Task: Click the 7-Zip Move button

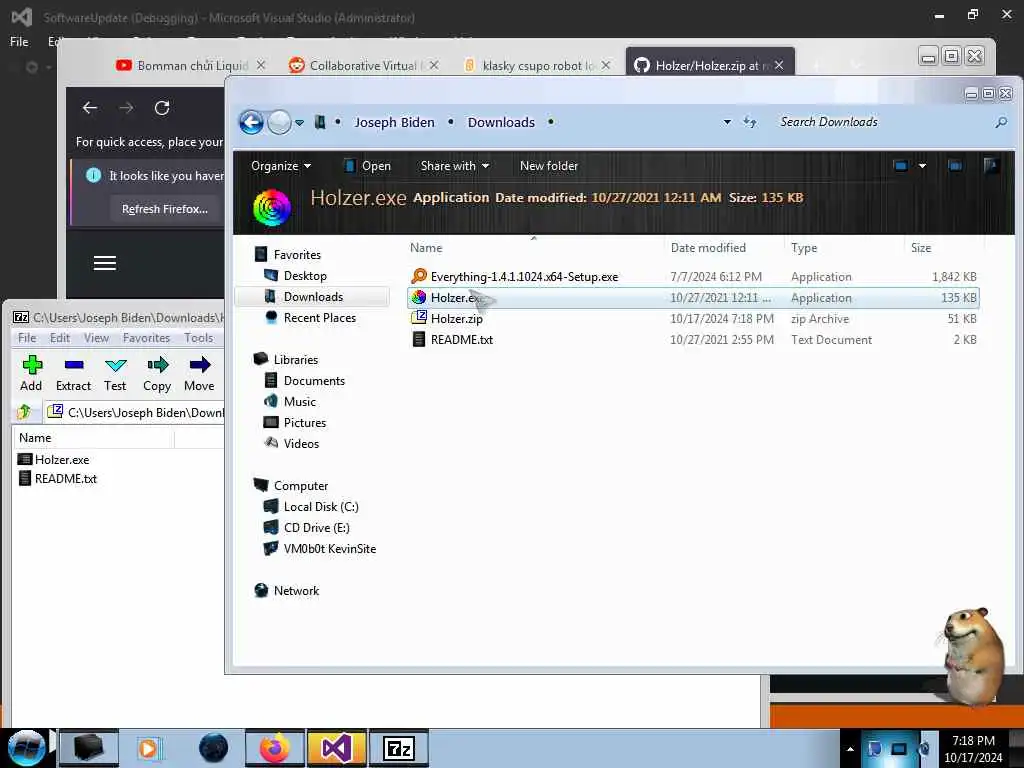Action: pyautogui.click(x=199, y=373)
